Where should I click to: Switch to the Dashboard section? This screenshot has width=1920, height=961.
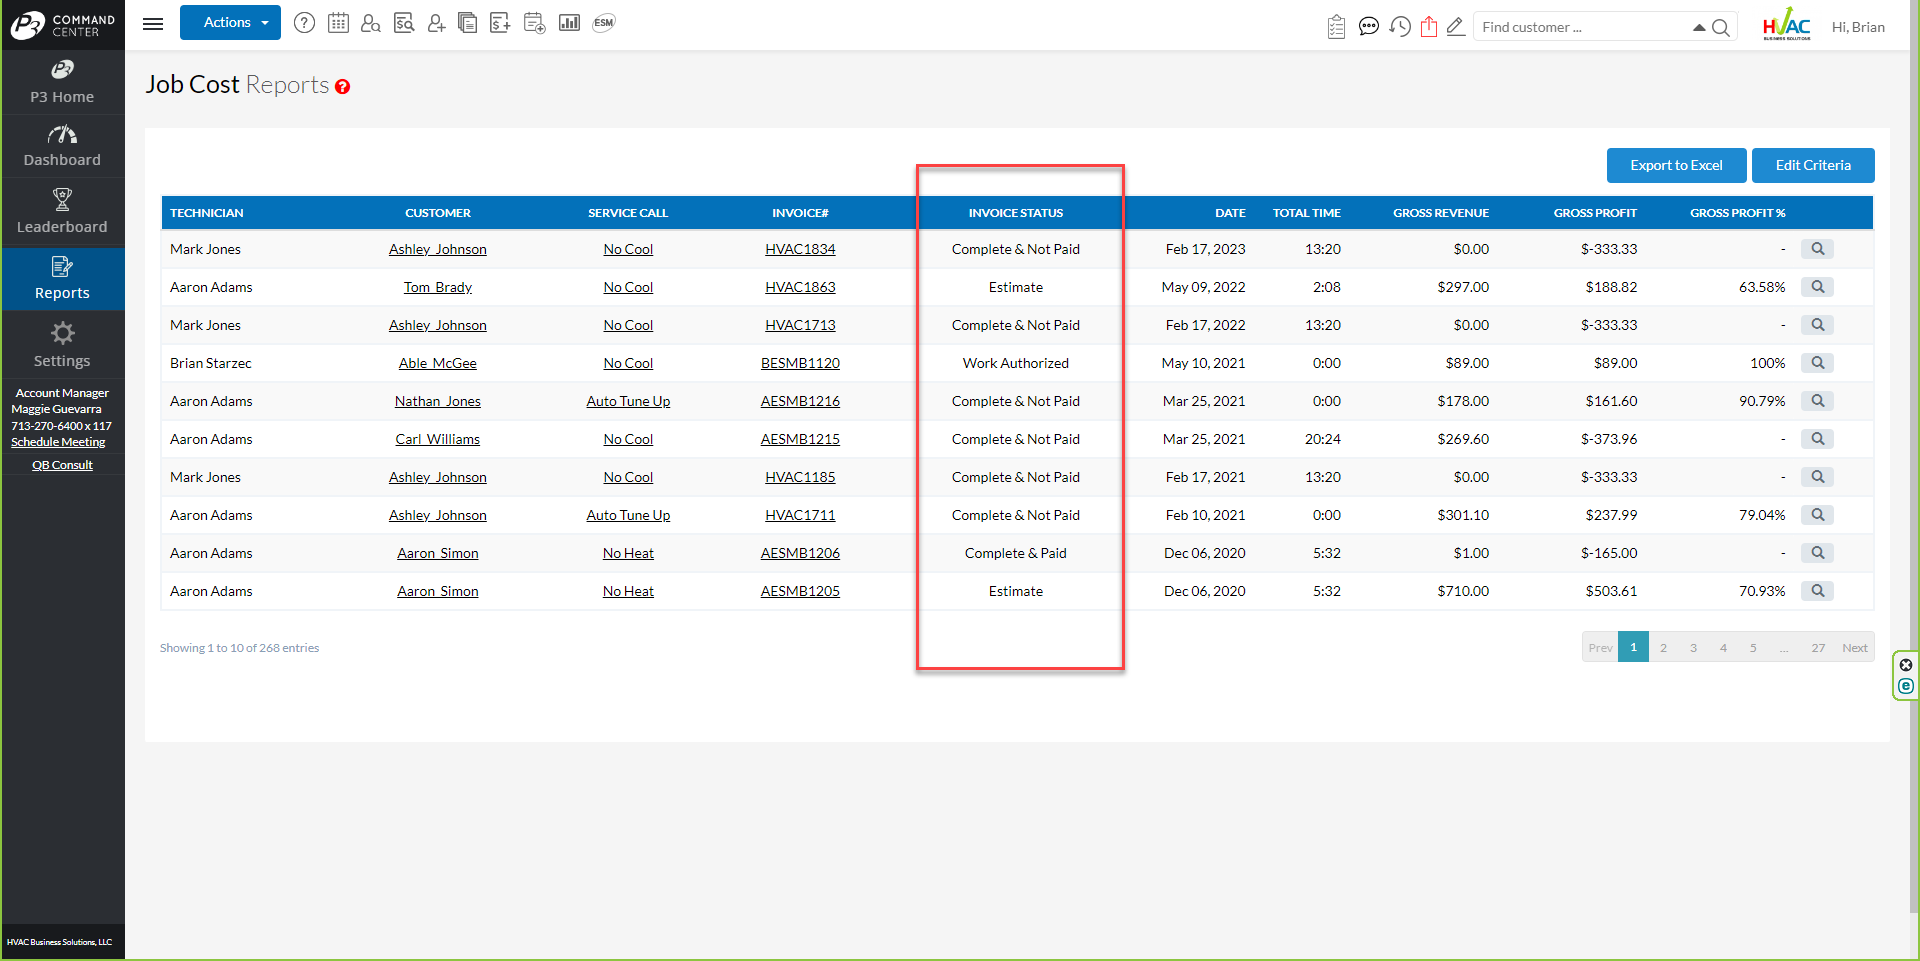point(62,145)
